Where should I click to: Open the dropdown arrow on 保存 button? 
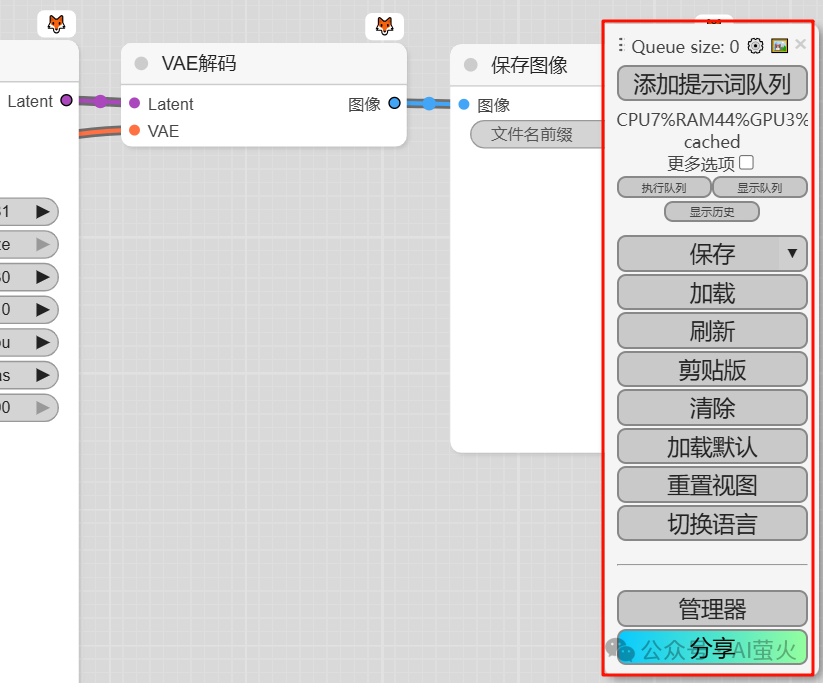pos(792,254)
